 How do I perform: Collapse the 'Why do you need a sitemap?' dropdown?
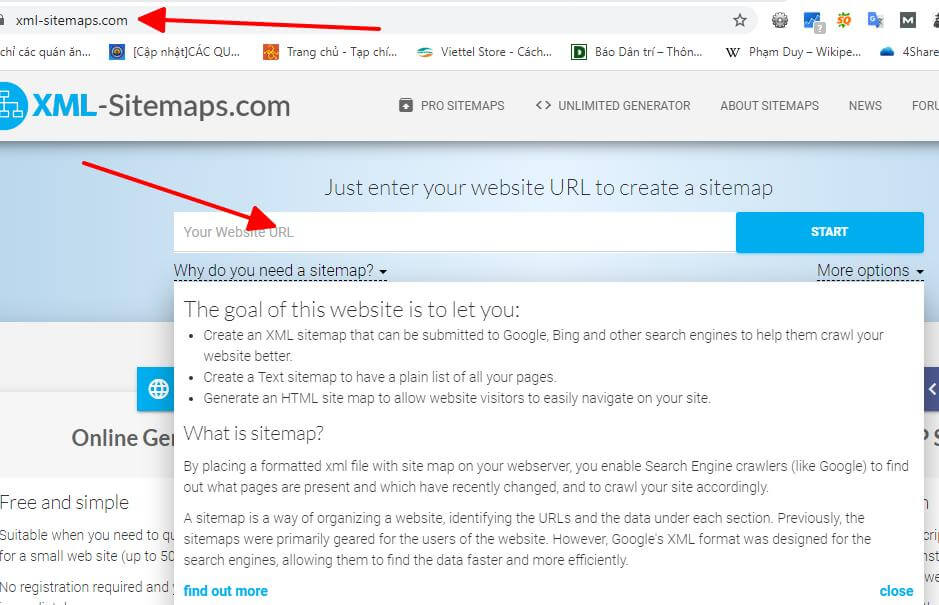(x=280, y=271)
